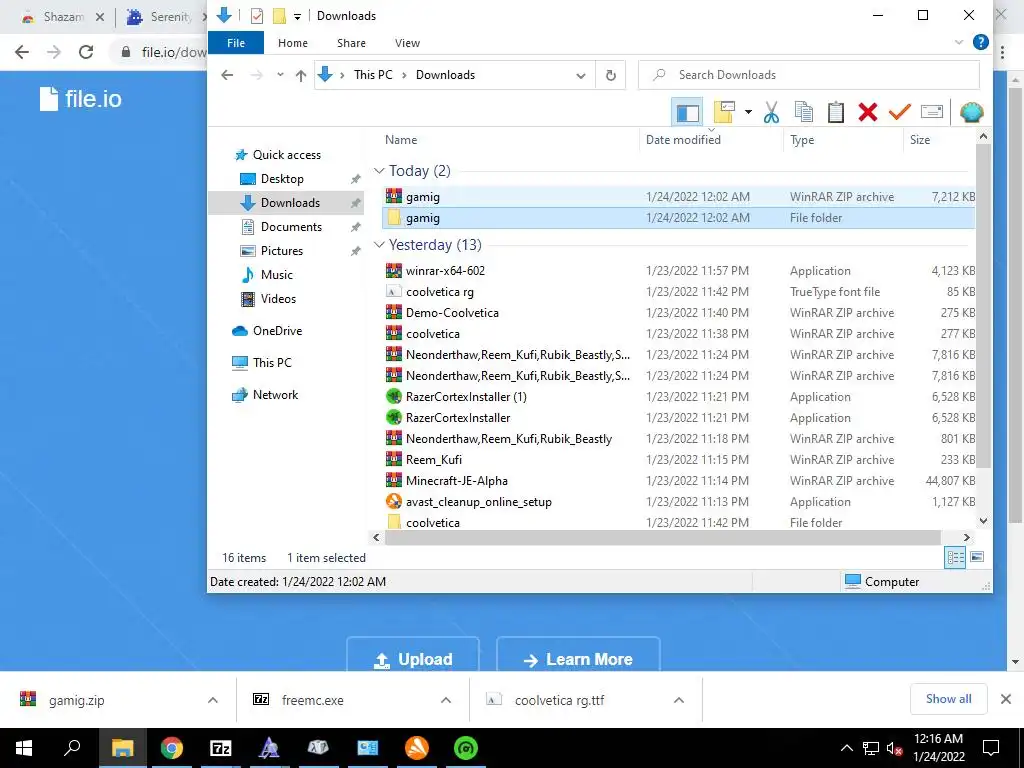The image size is (1024, 768).
Task: Select winrar-x64-602 application file
Action: tap(678, 270)
